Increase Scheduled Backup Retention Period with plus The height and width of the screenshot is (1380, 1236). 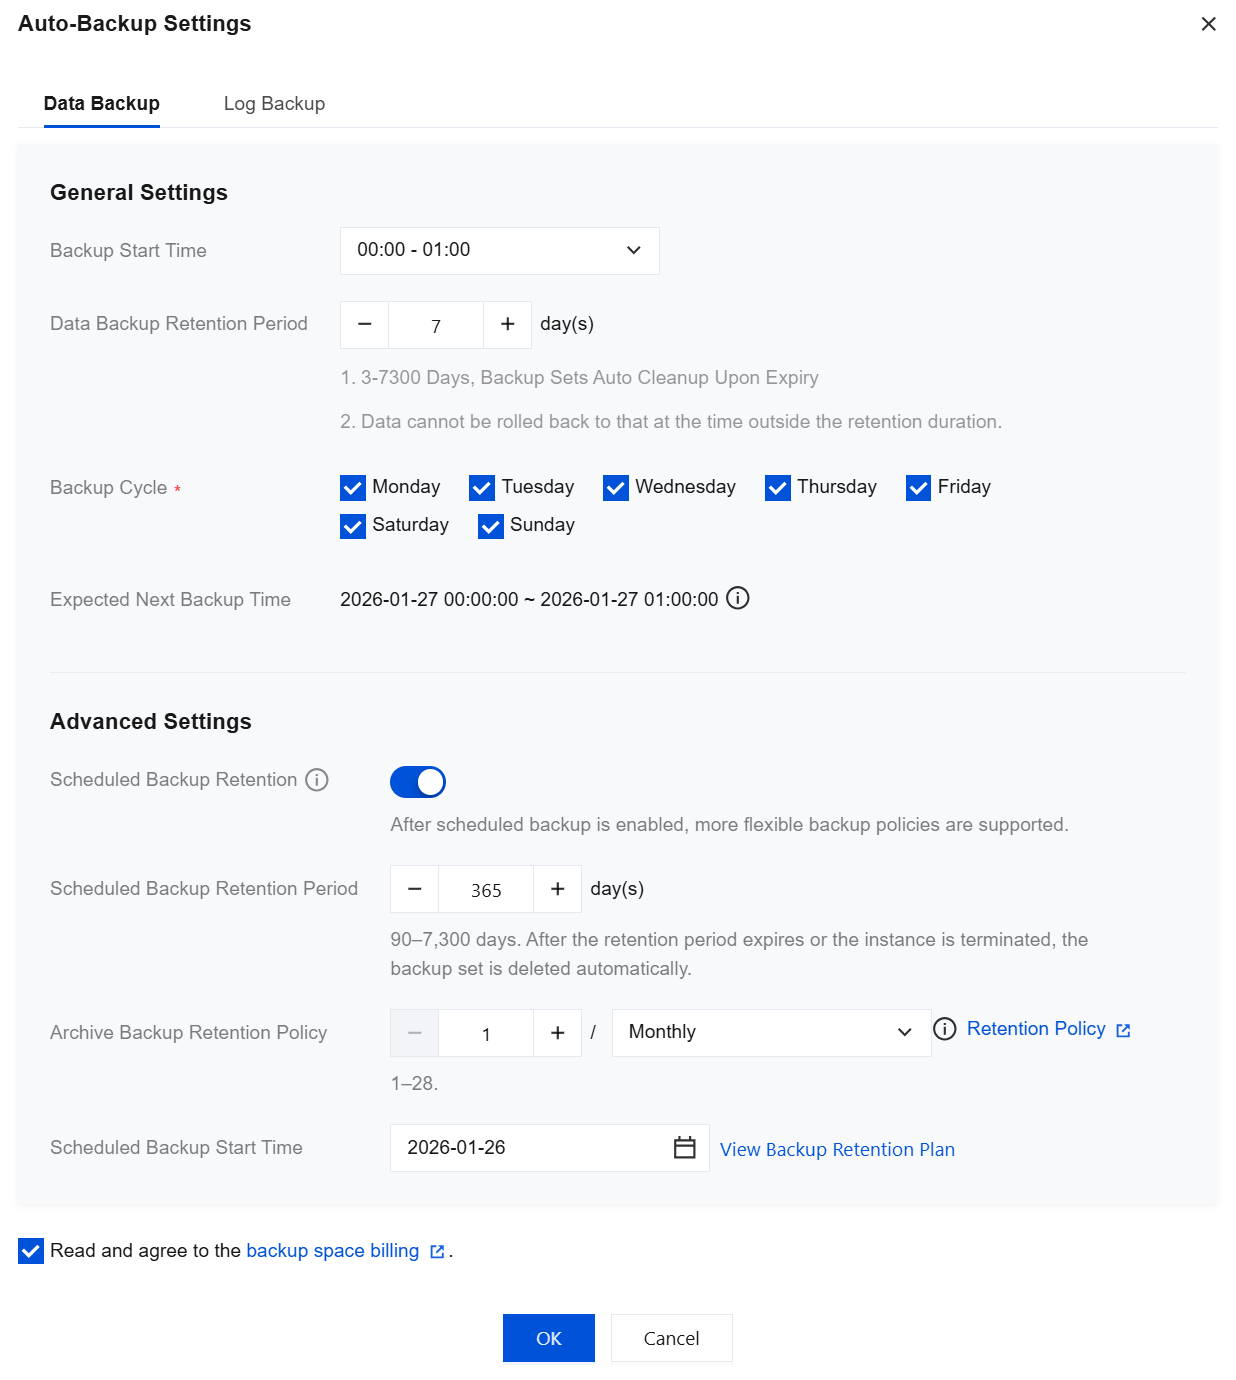(x=558, y=889)
